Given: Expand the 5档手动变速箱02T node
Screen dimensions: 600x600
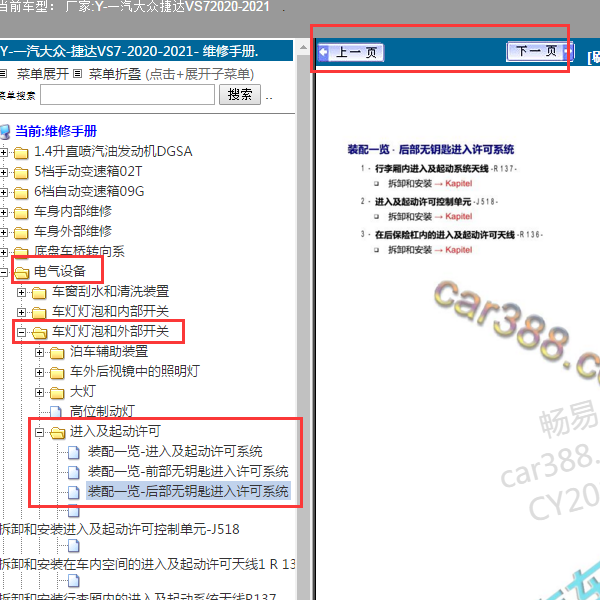Looking at the screenshot, I should pyautogui.click(x=4, y=172).
